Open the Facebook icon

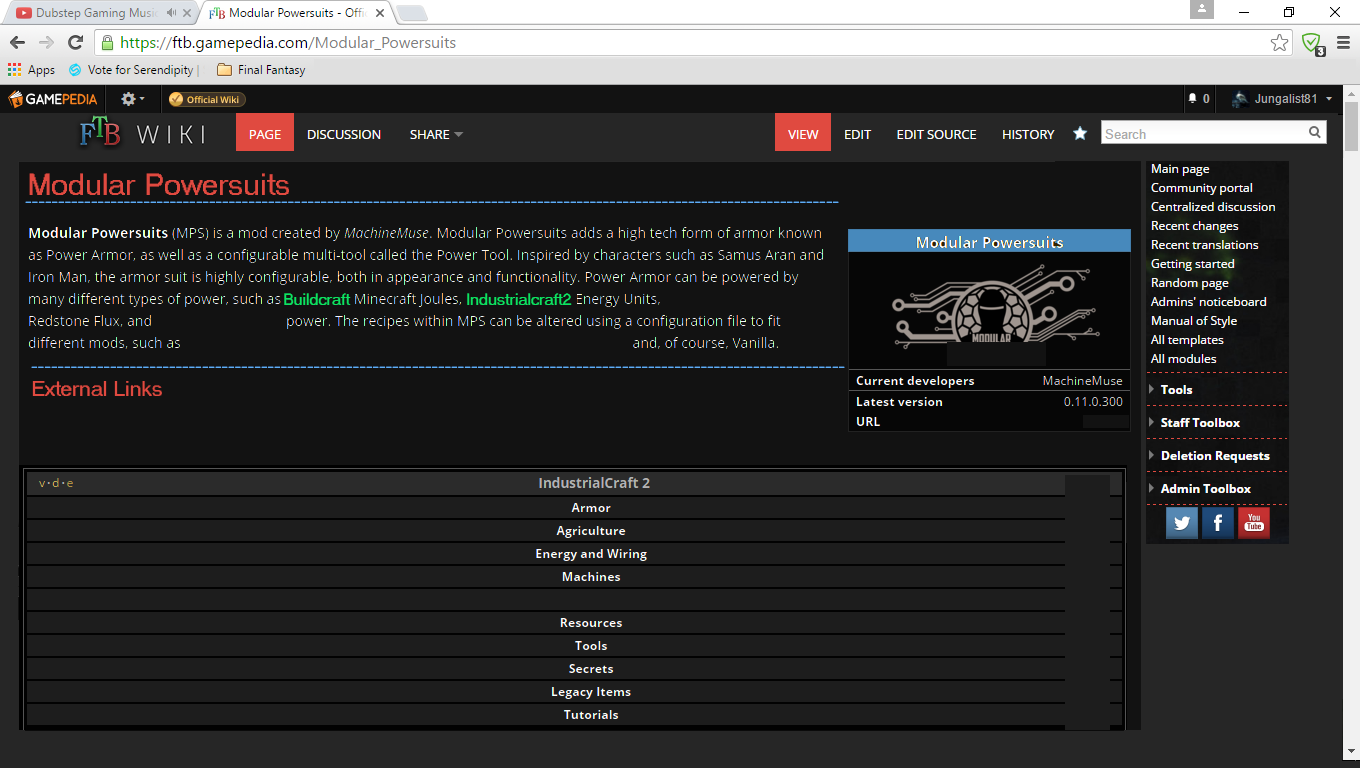(x=1218, y=523)
